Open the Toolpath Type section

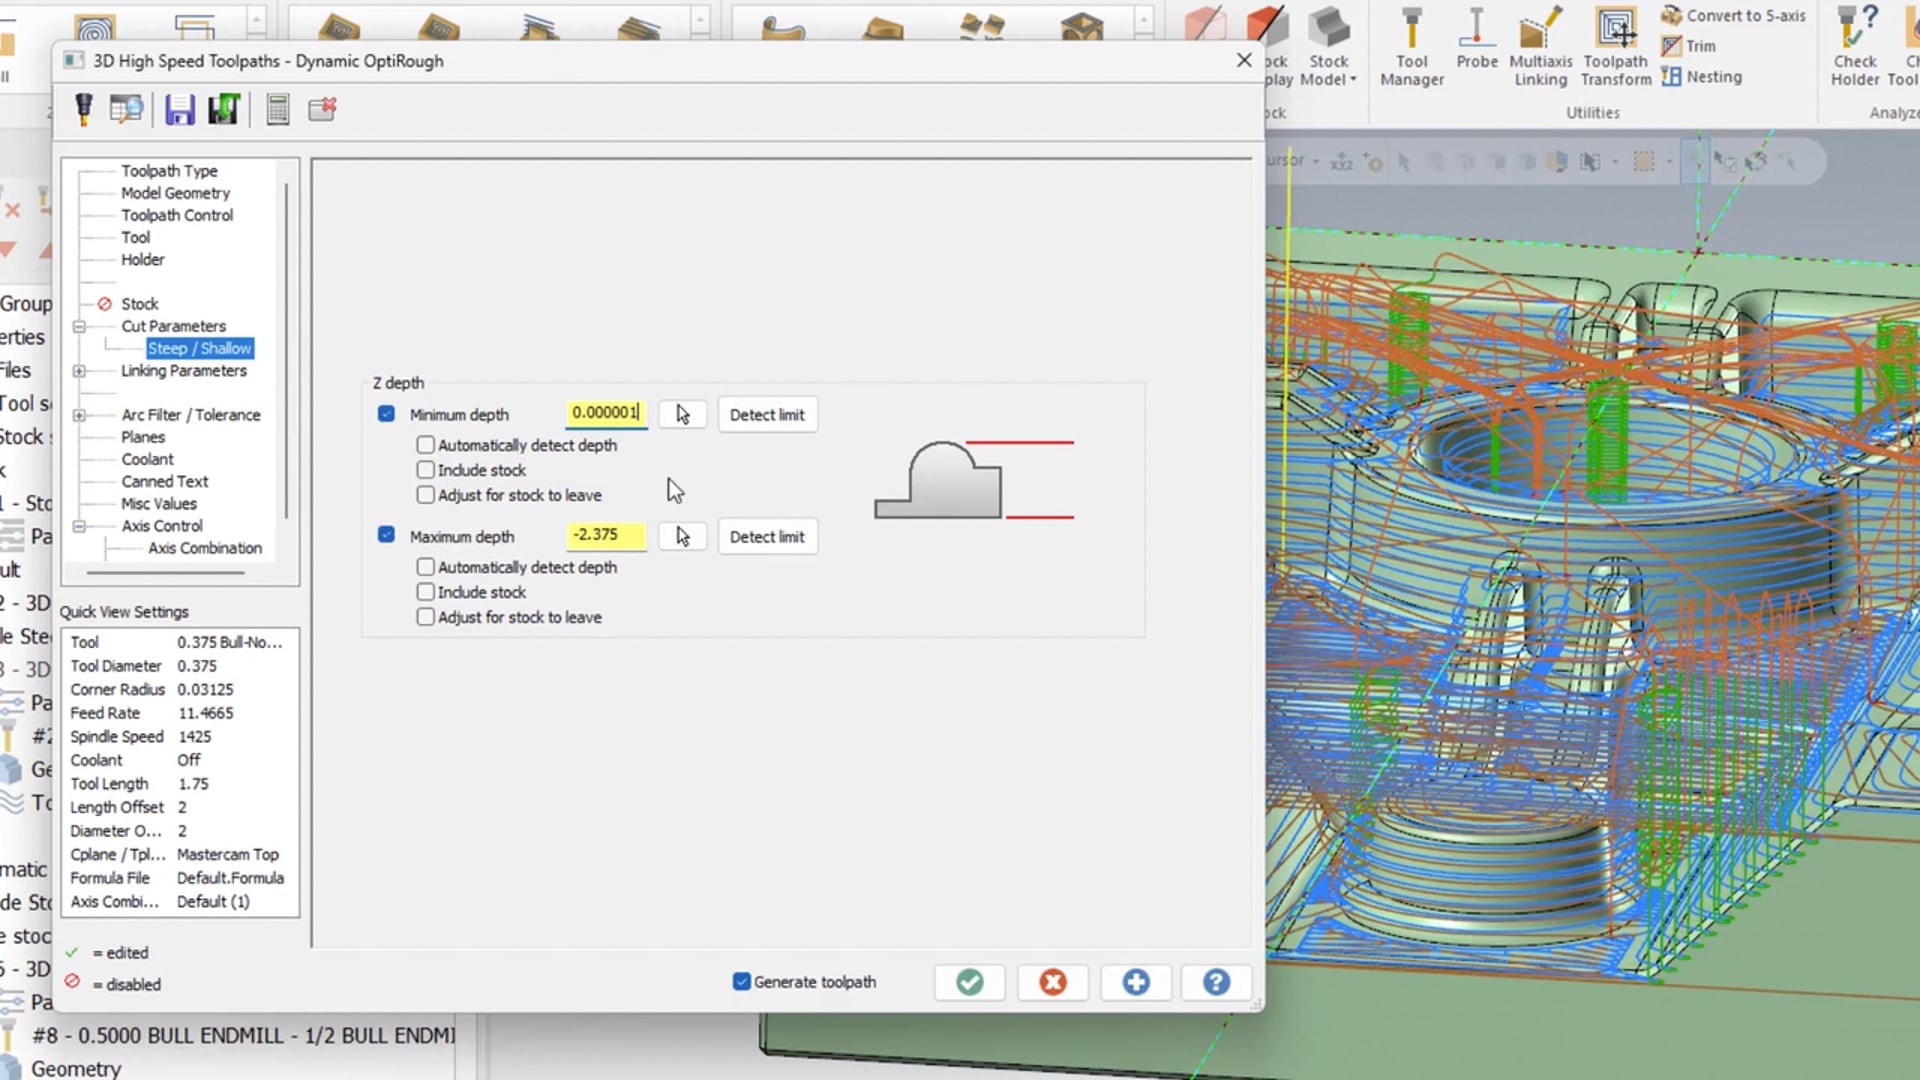(x=169, y=169)
